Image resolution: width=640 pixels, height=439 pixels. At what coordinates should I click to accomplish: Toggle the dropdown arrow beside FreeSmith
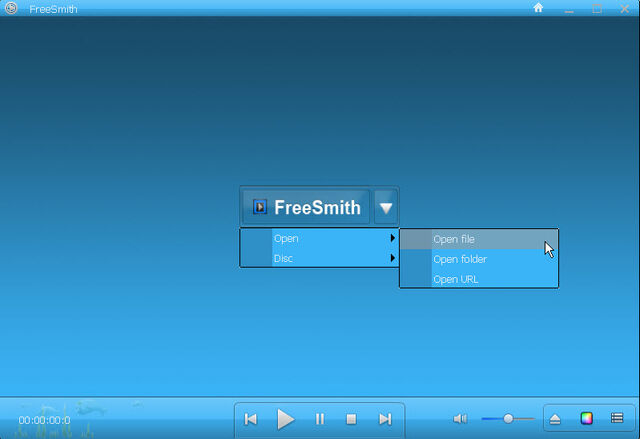[x=386, y=207]
